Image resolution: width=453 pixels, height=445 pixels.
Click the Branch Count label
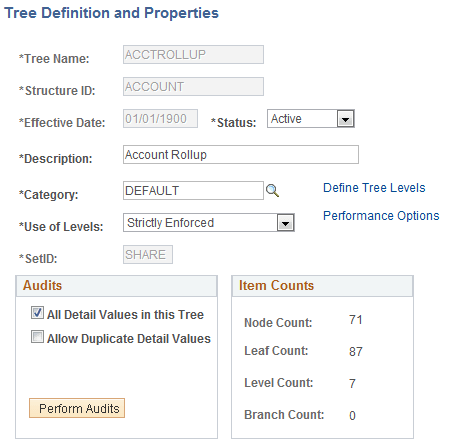[284, 415]
